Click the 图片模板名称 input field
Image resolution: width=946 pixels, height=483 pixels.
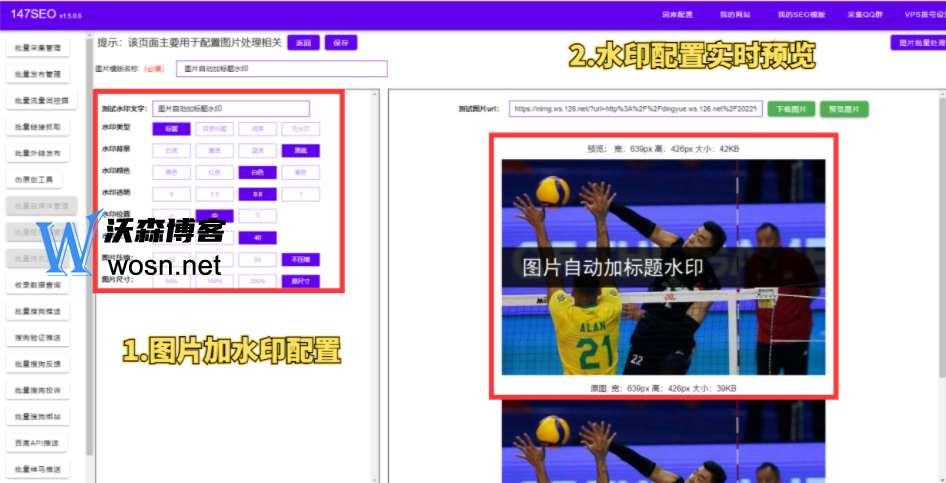click(x=280, y=69)
